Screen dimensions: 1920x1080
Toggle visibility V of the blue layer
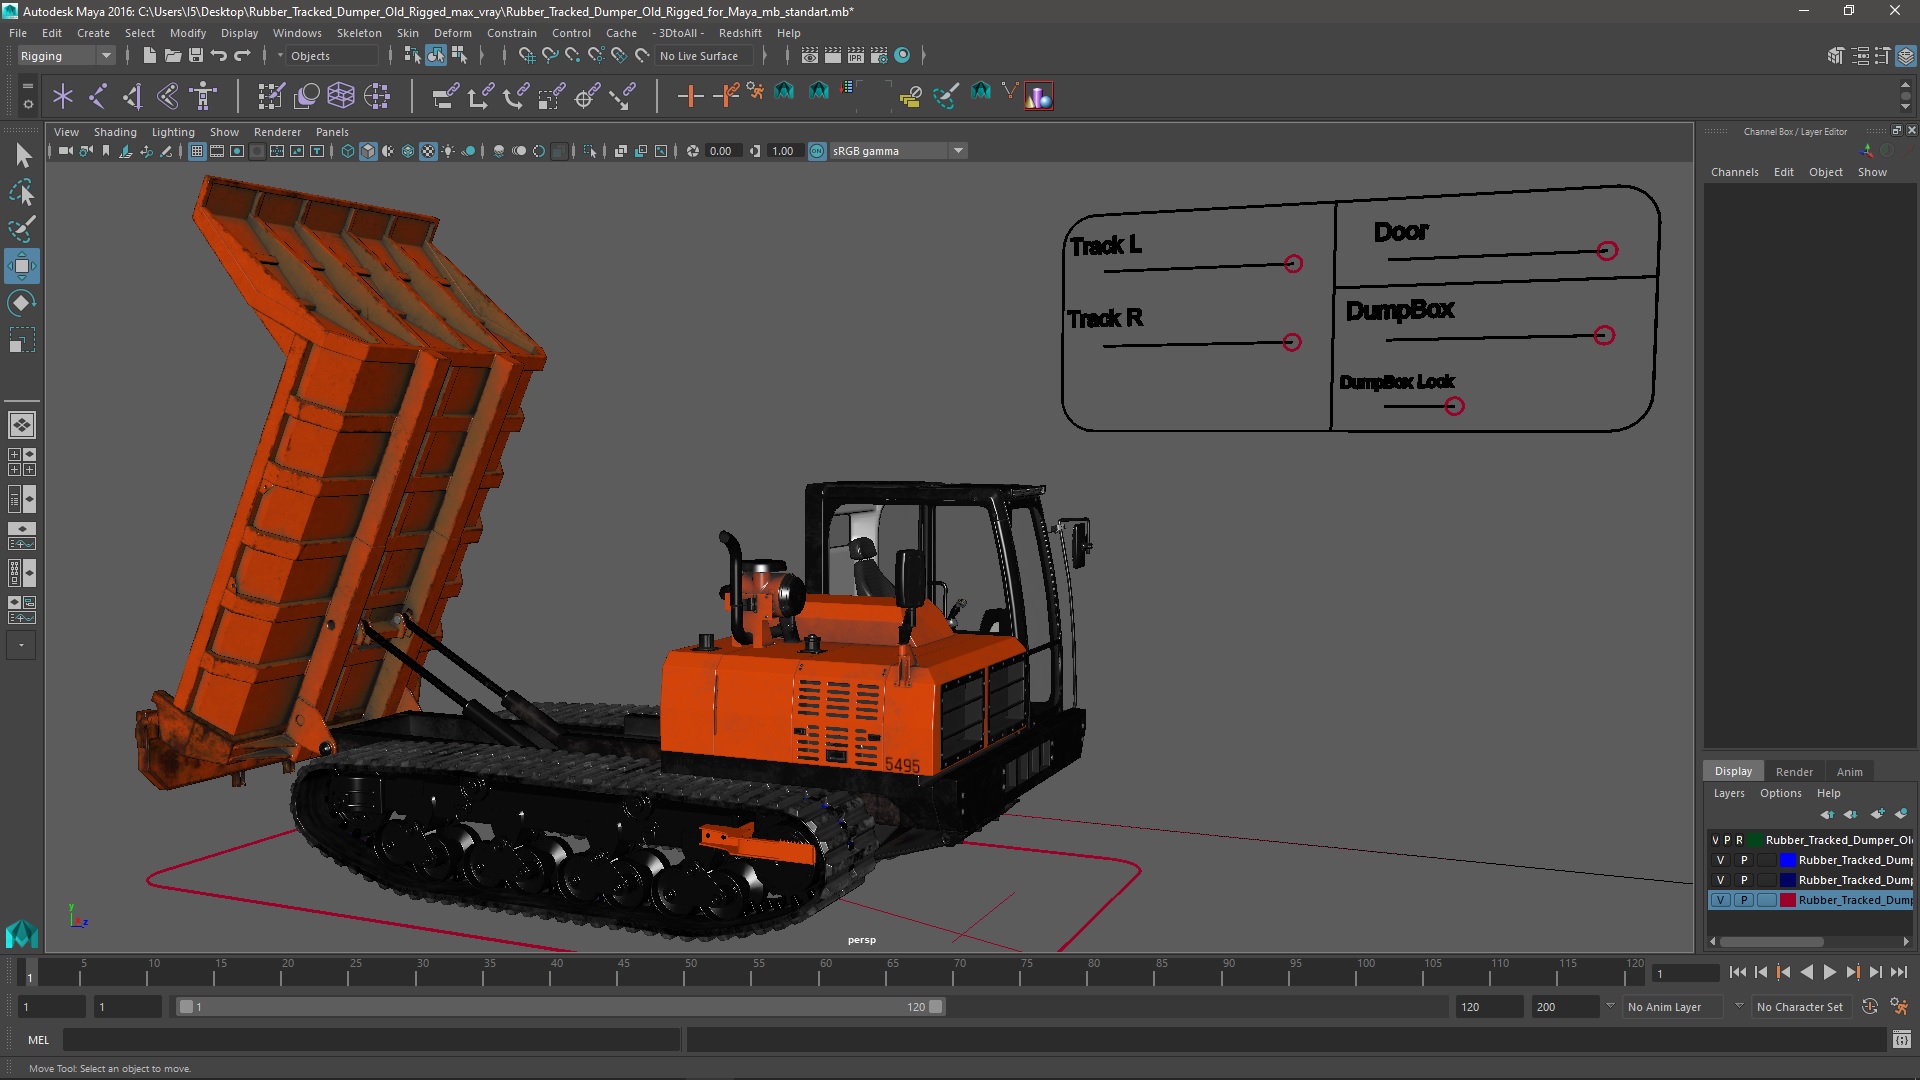[1720, 860]
